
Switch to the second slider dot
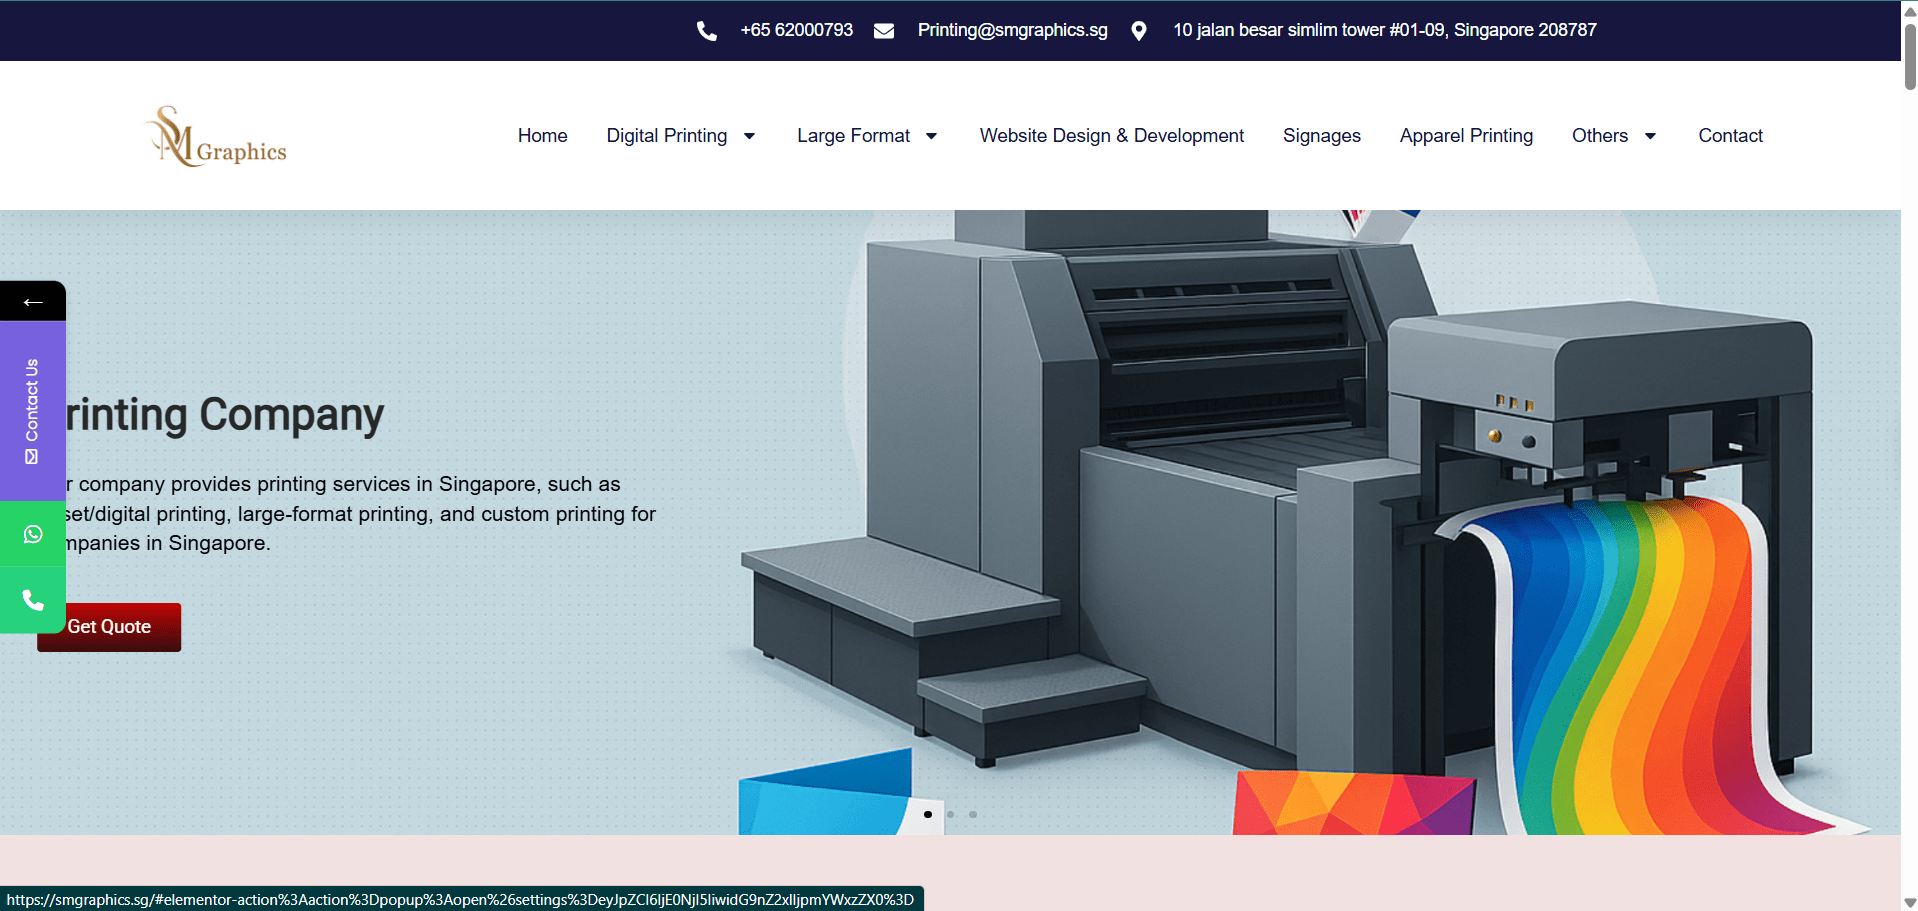[x=950, y=814]
